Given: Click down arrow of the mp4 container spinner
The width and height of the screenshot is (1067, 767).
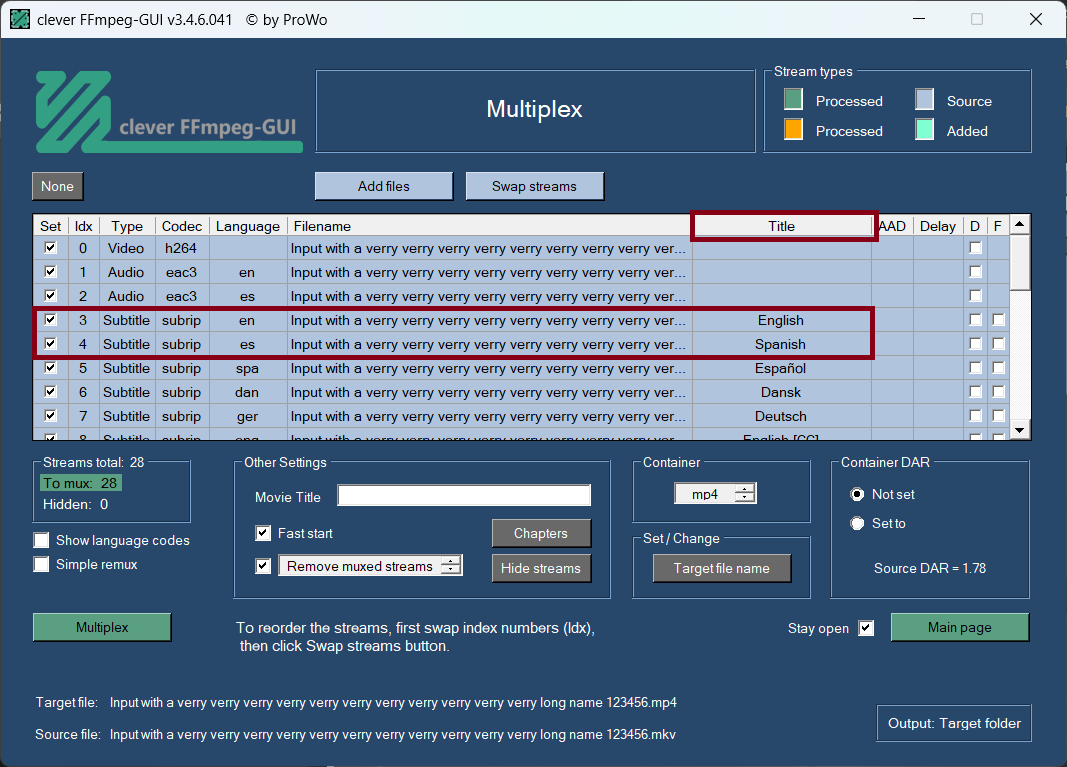Looking at the screenshot, I should pos(746,498).
